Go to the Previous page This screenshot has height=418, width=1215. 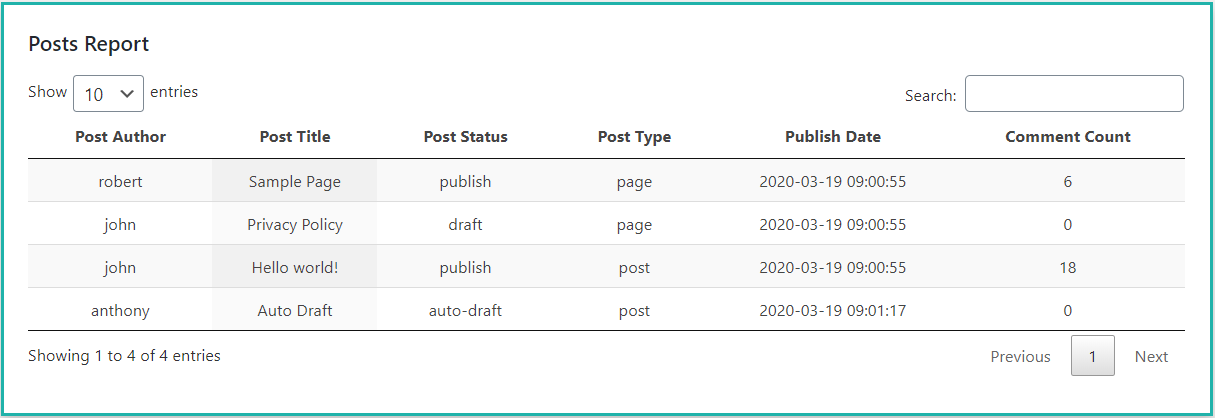tap(1020, 356)
